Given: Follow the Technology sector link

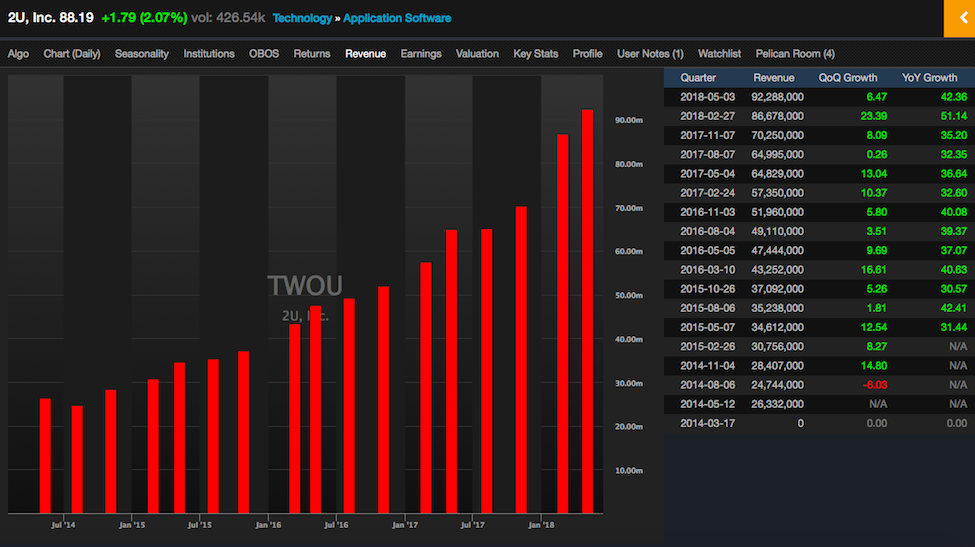Looking at the screenshot, I should (x=302, y=18).
